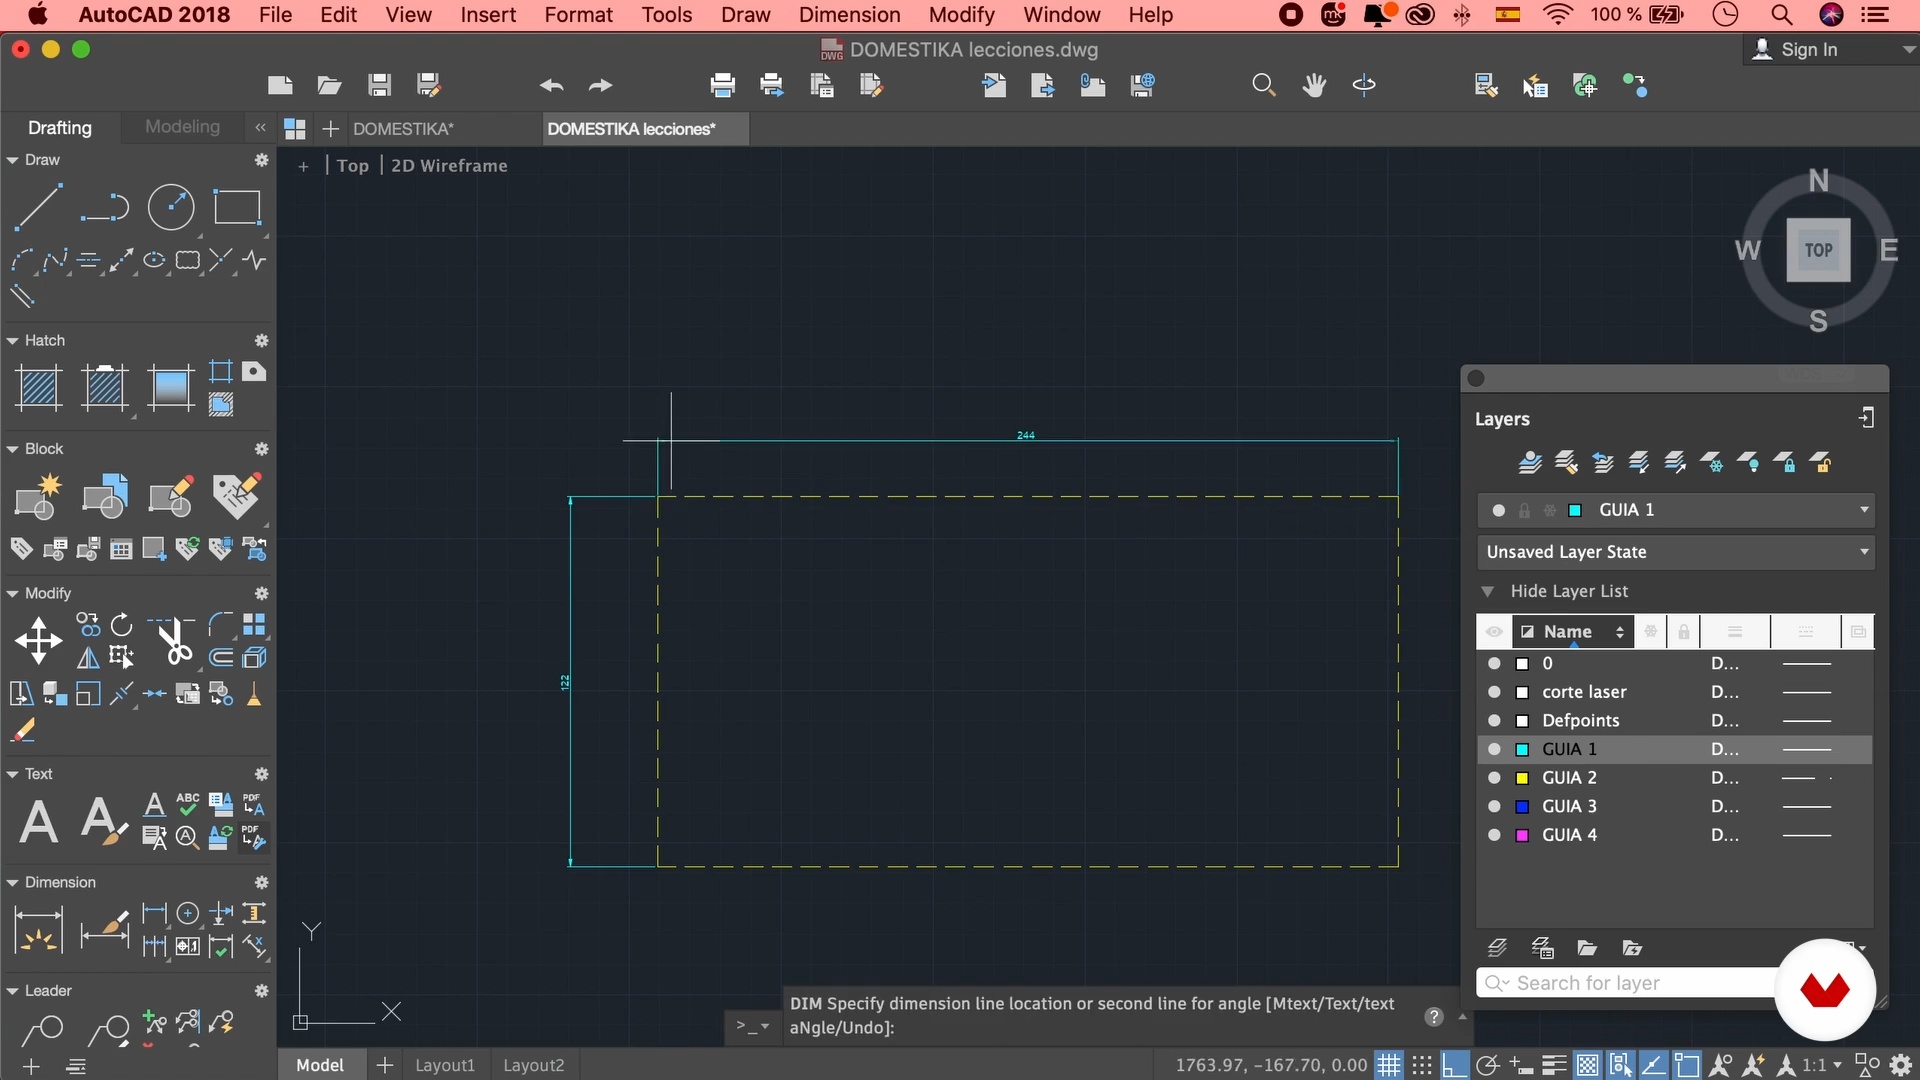Click TOP face of the ViewCube
This screenshot has height=1080, width=1920.
click(1818, 250)
